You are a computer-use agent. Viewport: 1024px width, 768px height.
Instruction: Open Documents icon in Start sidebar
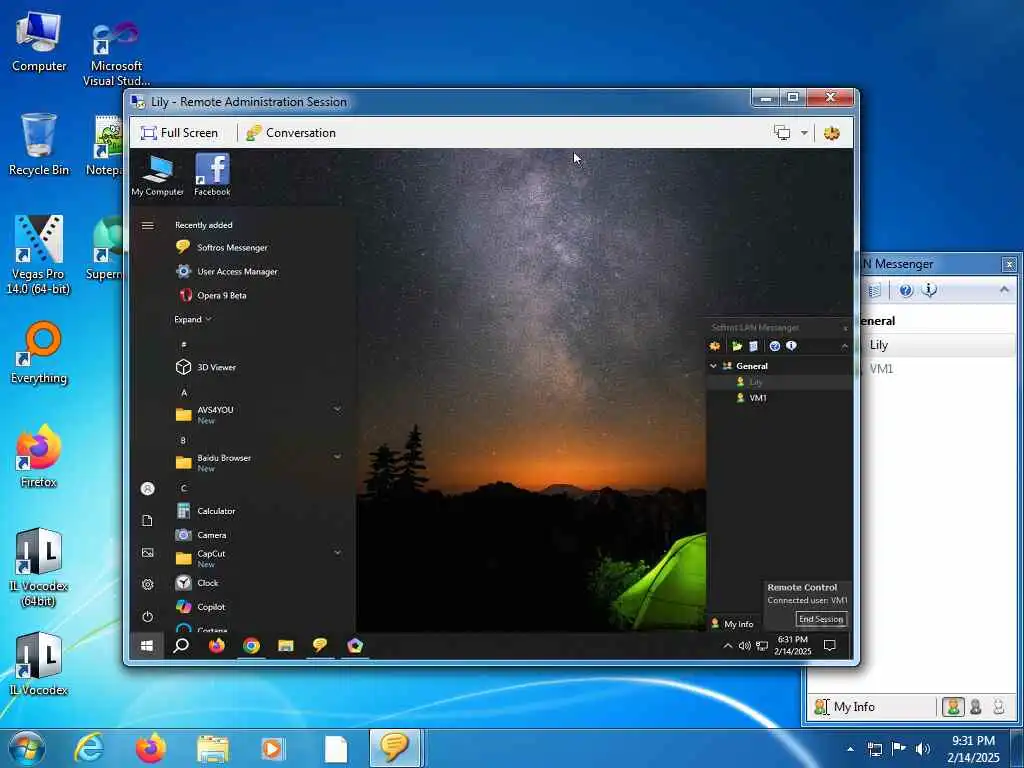click(x=148, y=520)
